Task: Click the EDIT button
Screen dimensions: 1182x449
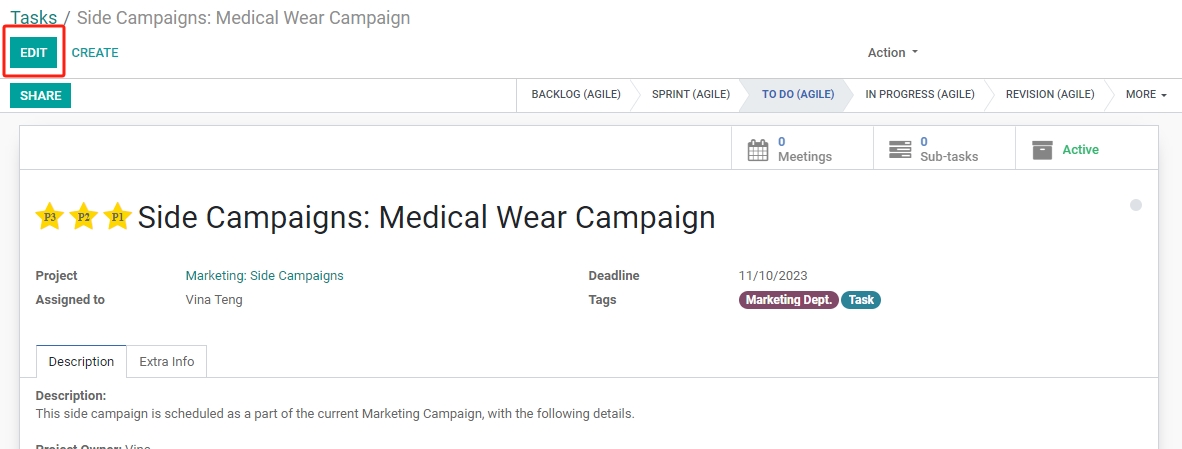Action: (x=33, y=53)
